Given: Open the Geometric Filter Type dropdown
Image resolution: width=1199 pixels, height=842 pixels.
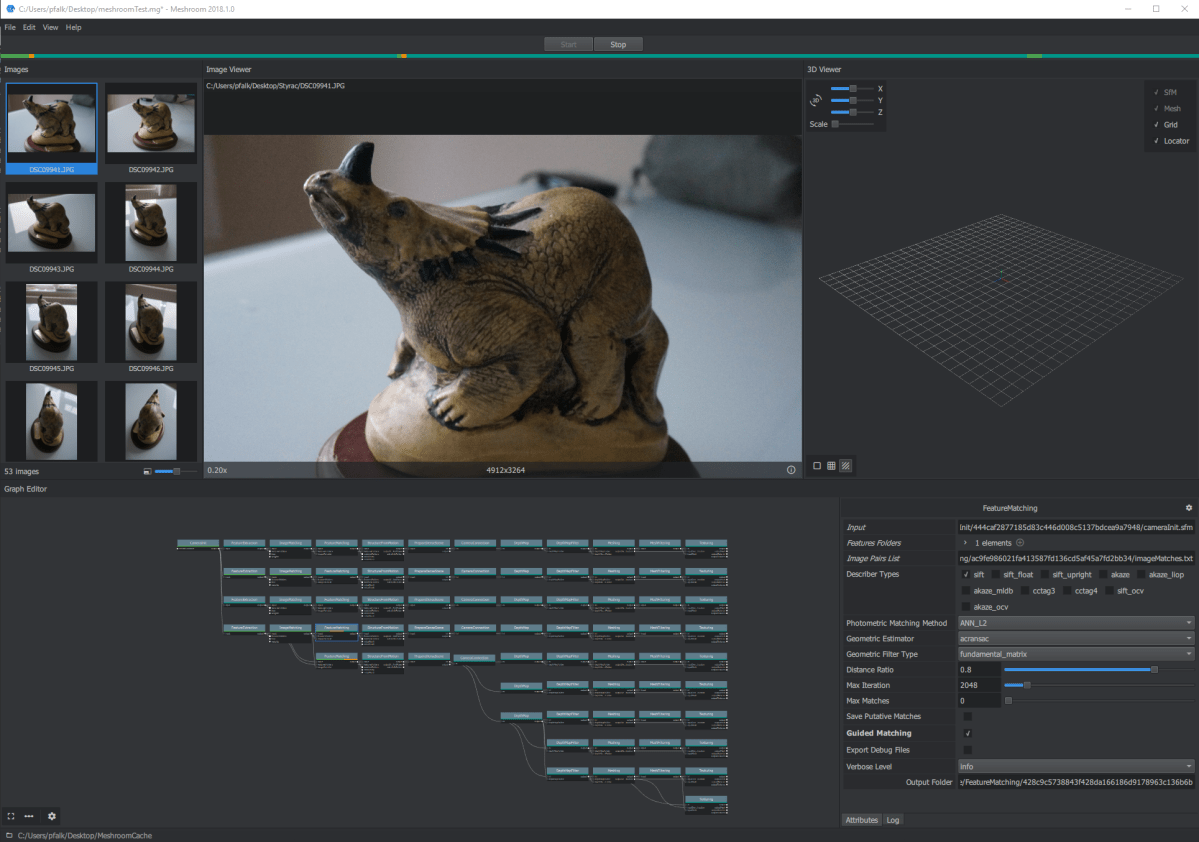Looking at the screenshot, I should (x=1075, y=654).
